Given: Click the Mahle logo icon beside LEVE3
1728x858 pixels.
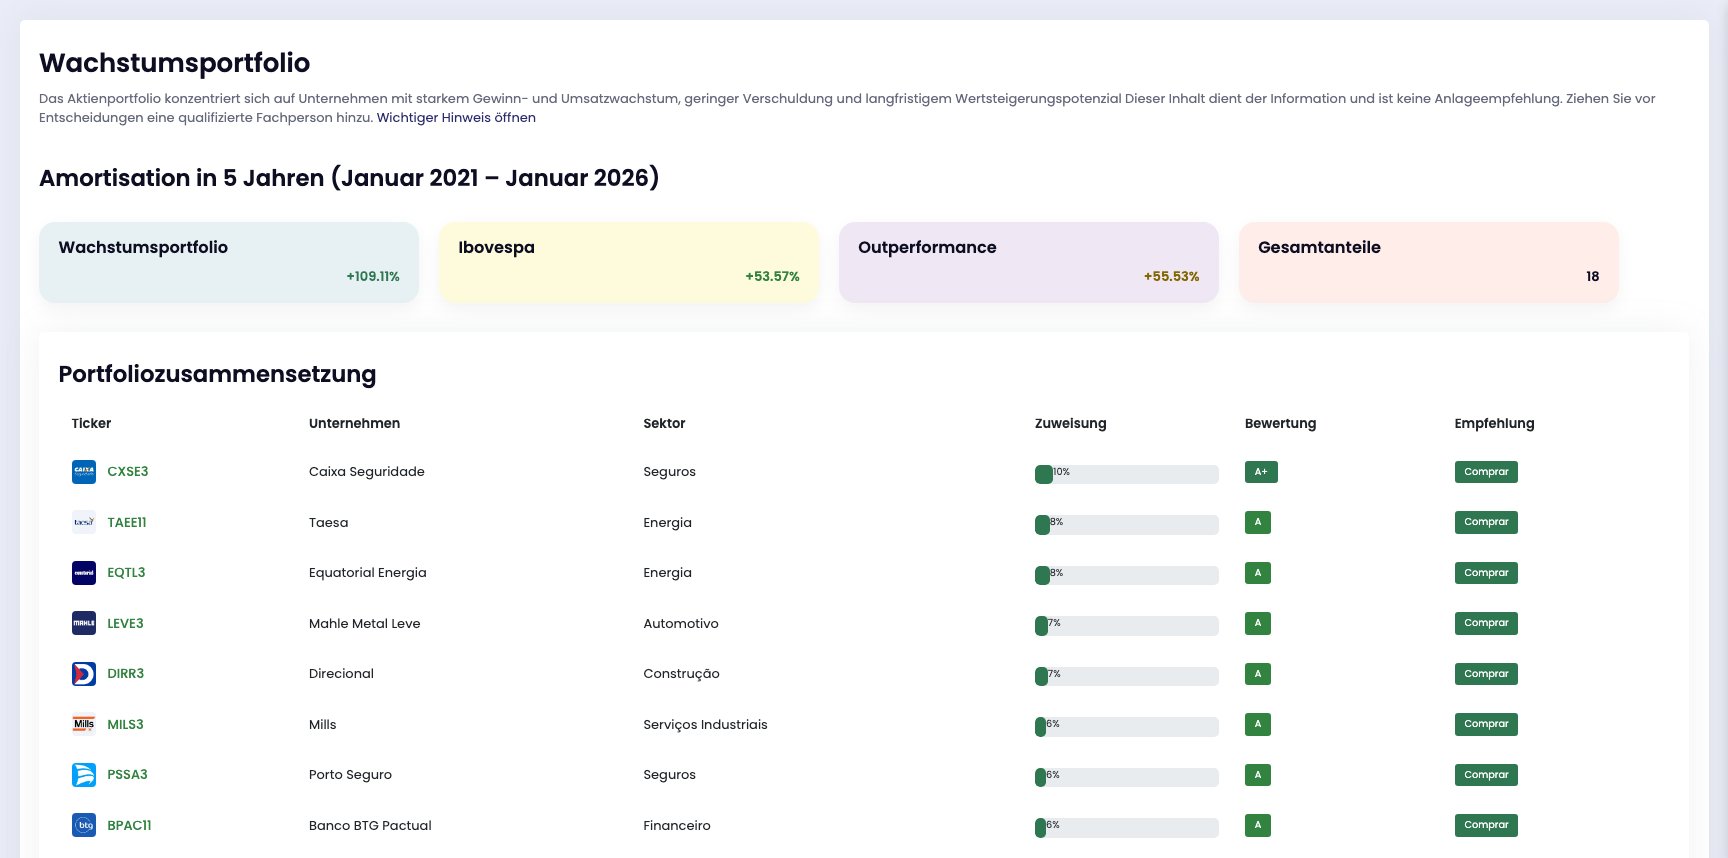Looking at the screenshot, I should click(x=84, y=623).
